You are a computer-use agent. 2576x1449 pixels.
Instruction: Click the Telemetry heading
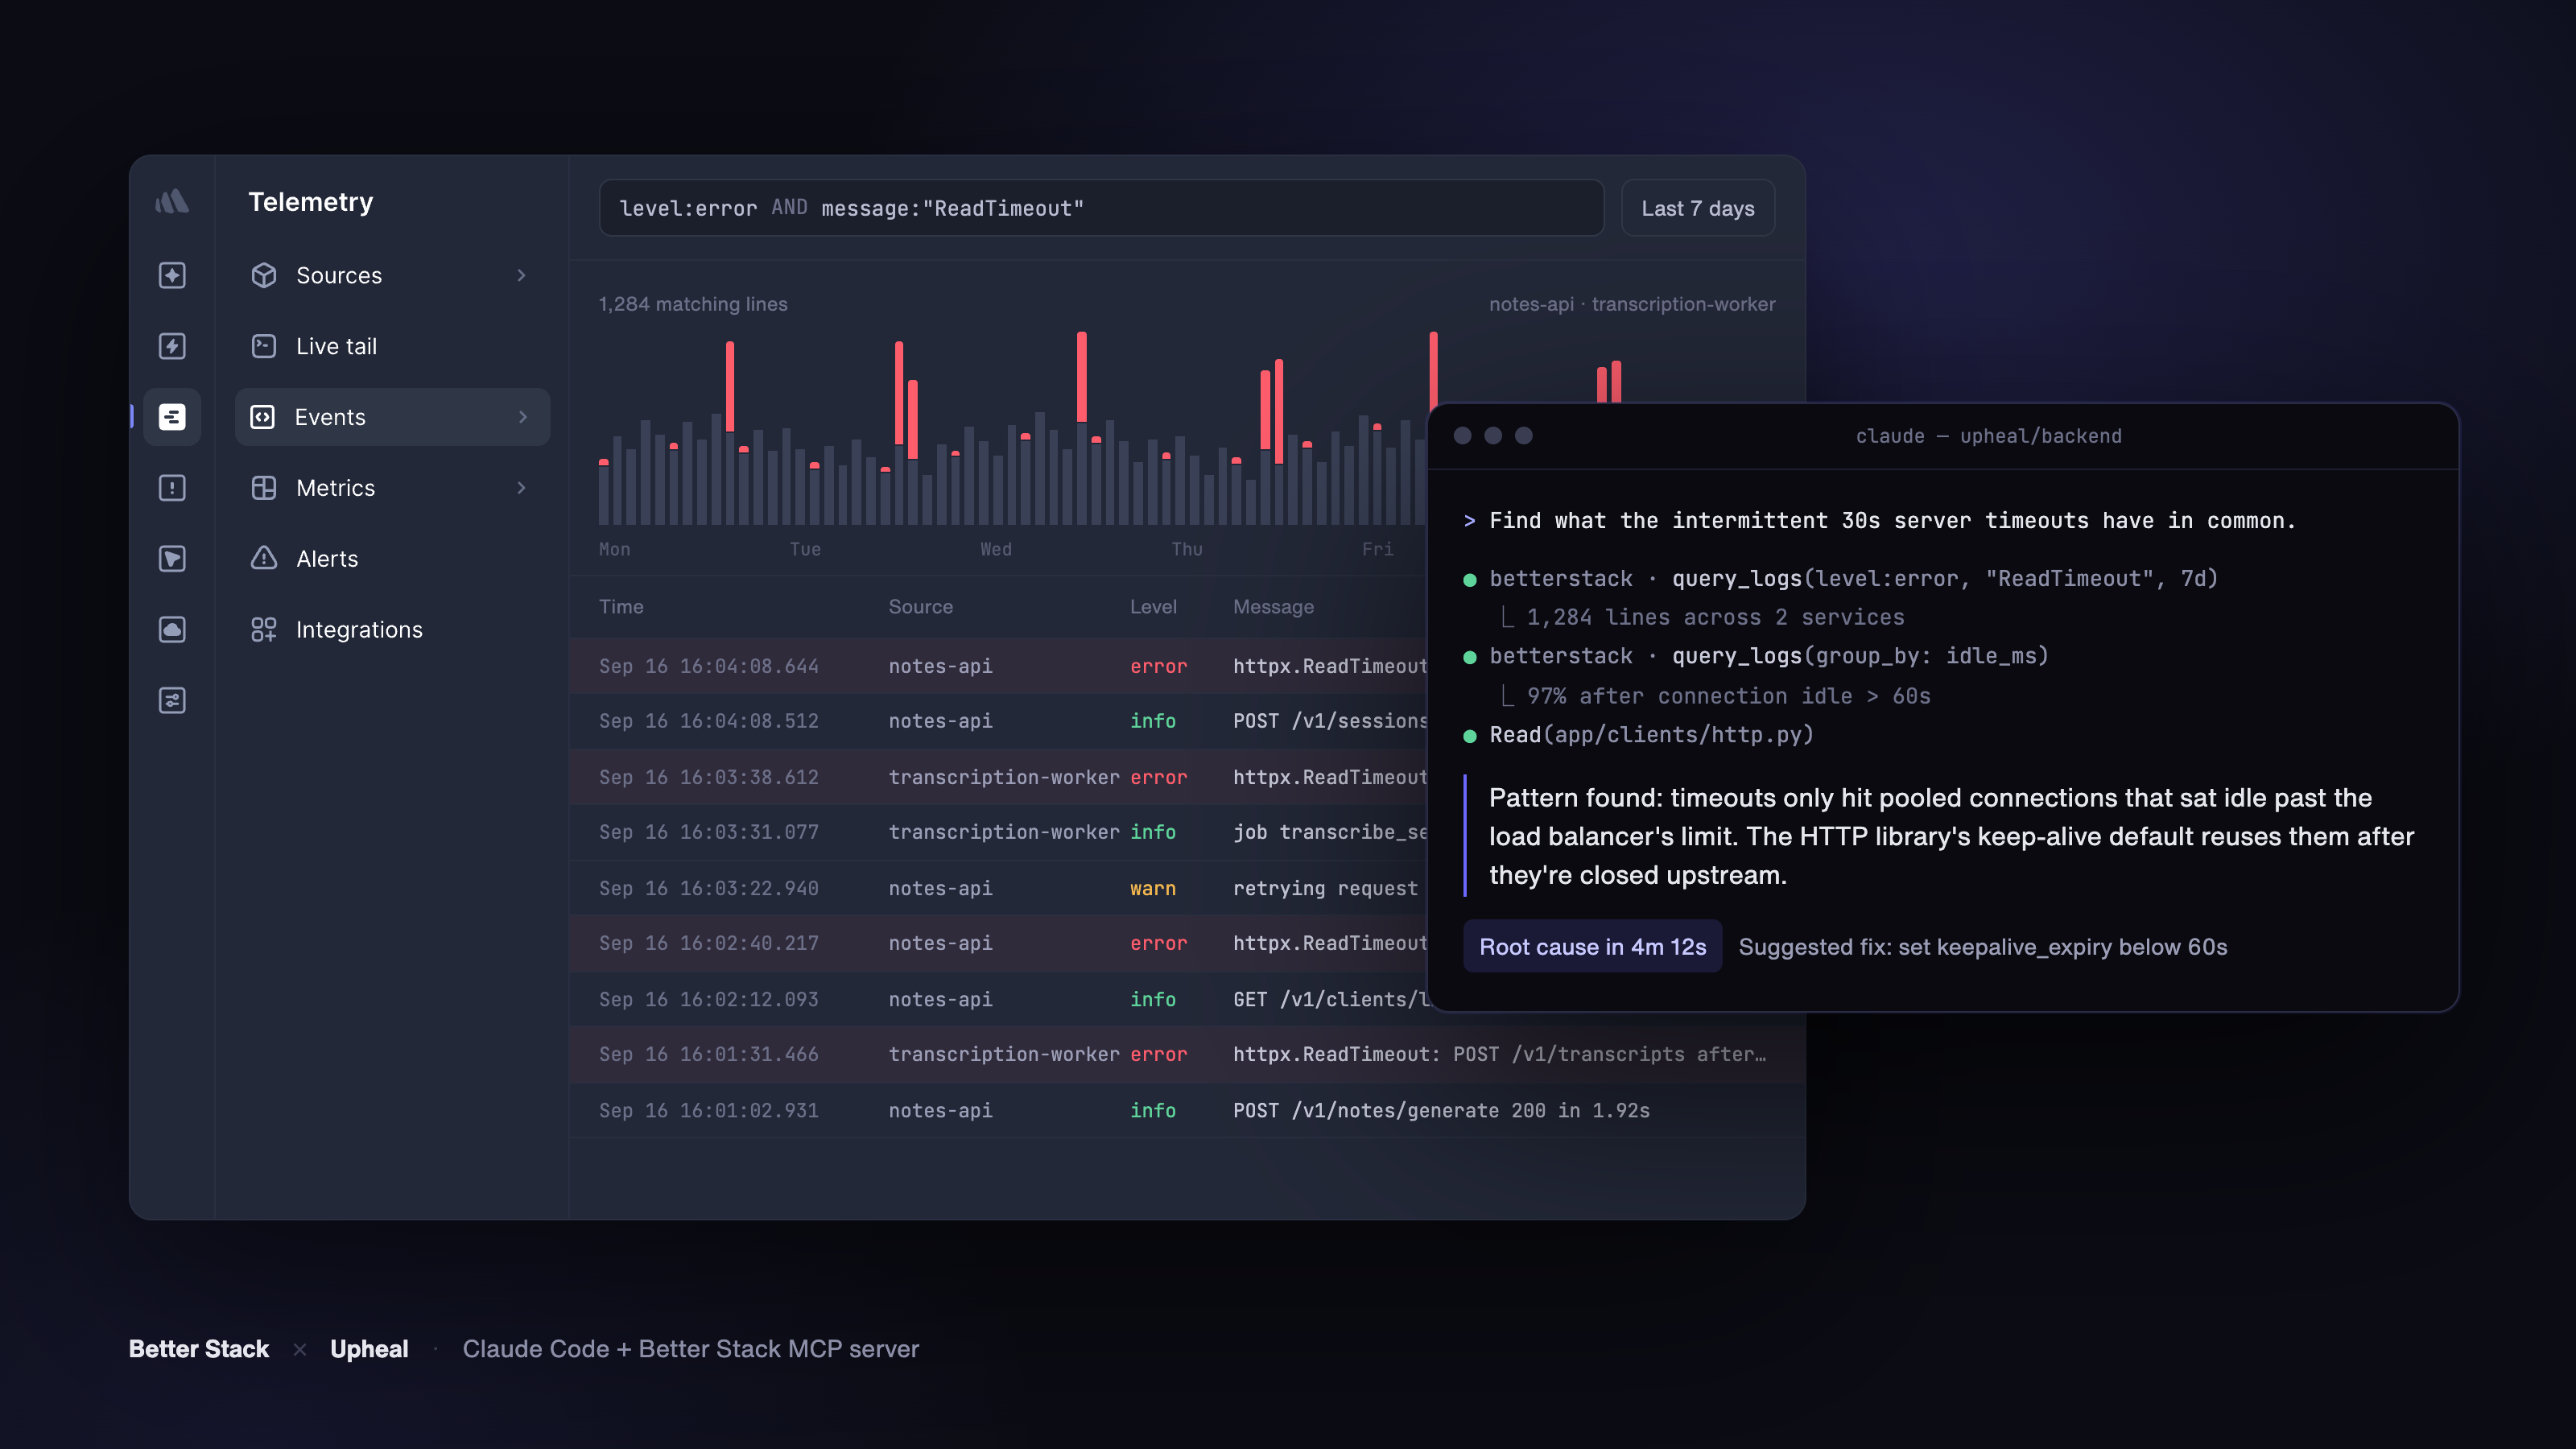(311, 202)
